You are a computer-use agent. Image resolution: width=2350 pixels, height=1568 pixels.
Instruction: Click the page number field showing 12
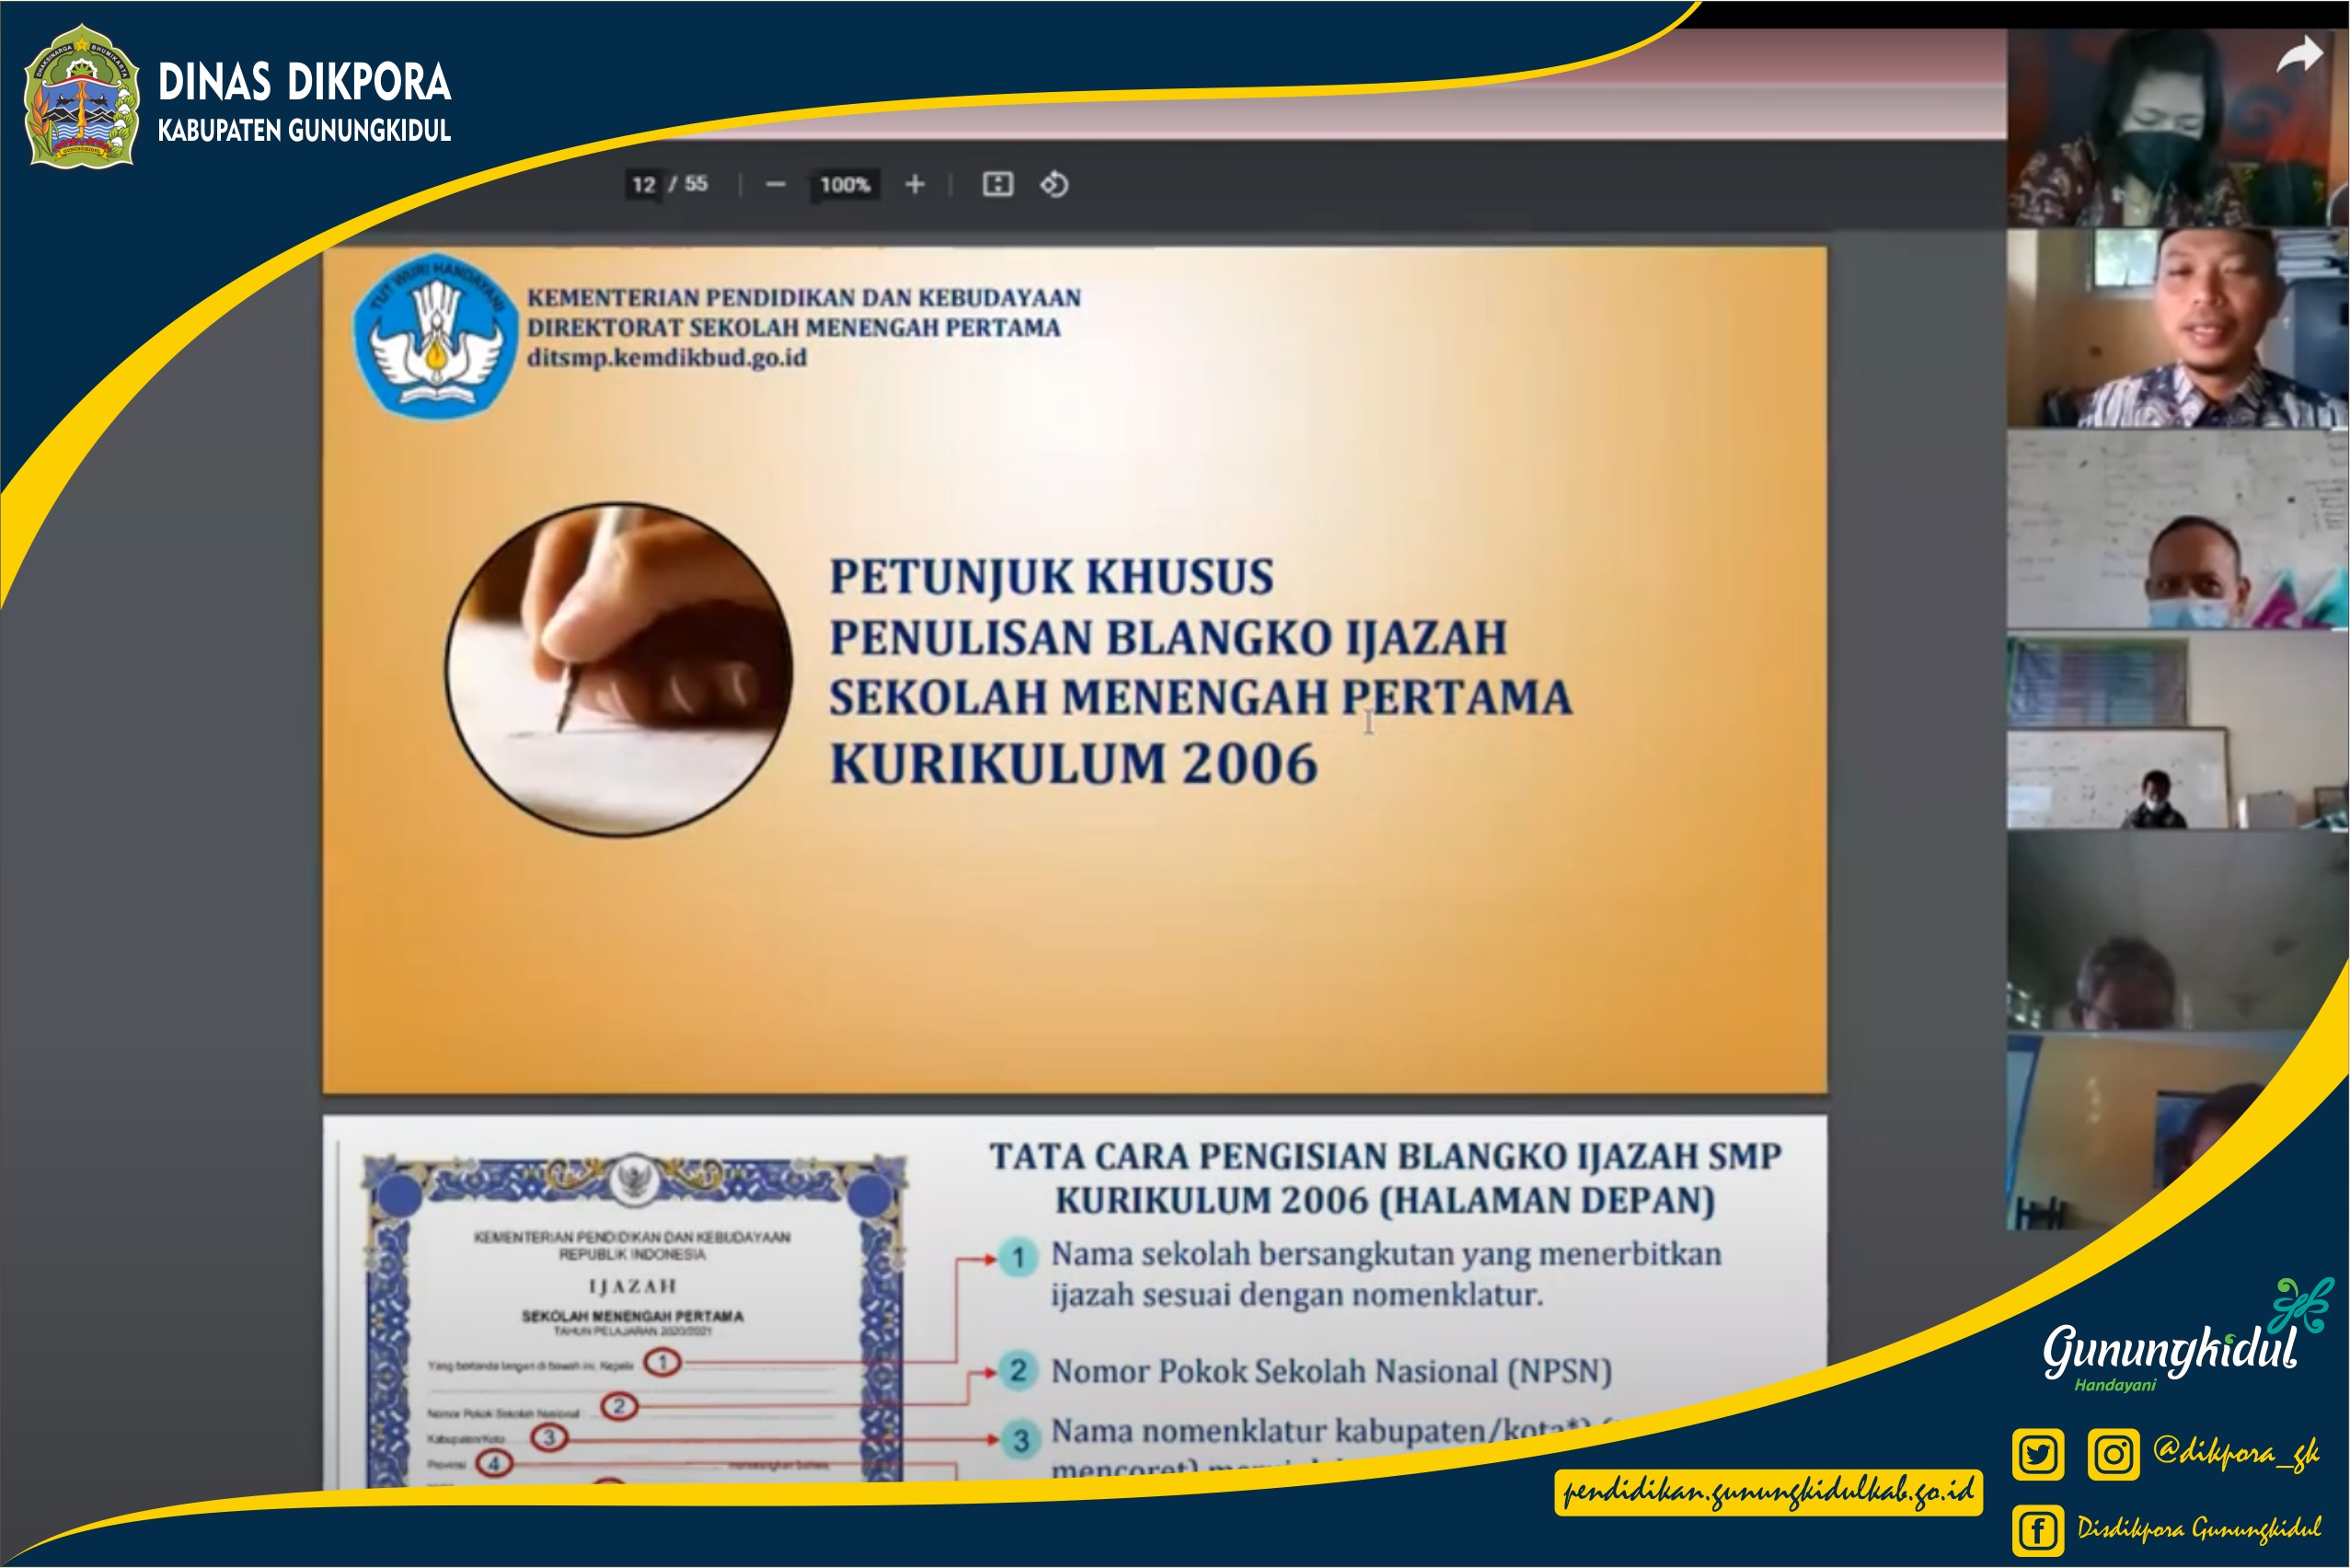(x=643, y=185)
